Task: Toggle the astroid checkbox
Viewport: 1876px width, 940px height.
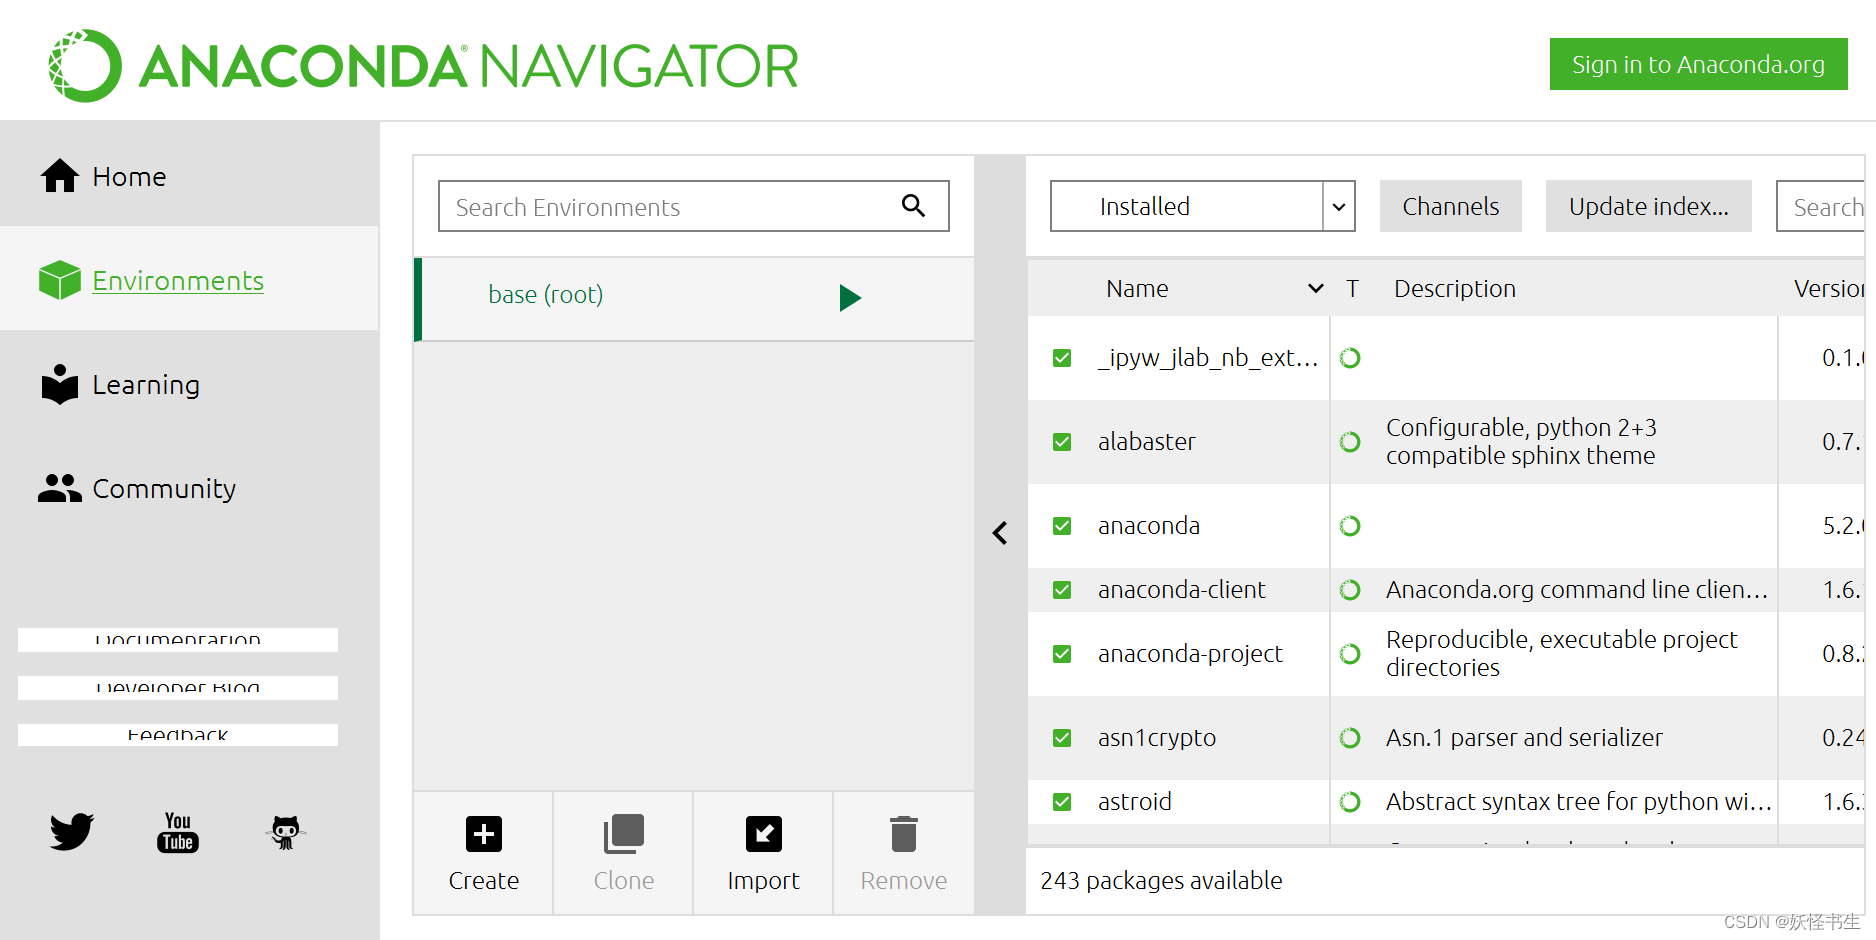Action: point(1062,802)
